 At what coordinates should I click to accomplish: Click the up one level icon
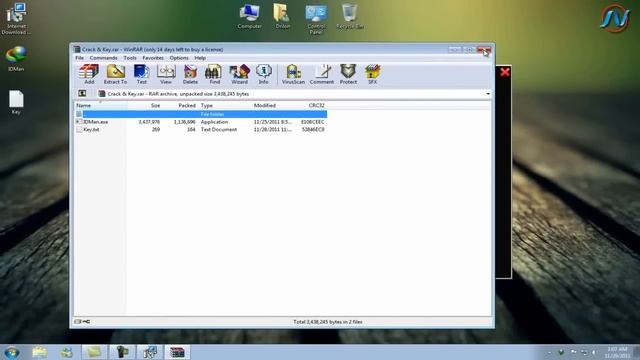tap(82, 93)
